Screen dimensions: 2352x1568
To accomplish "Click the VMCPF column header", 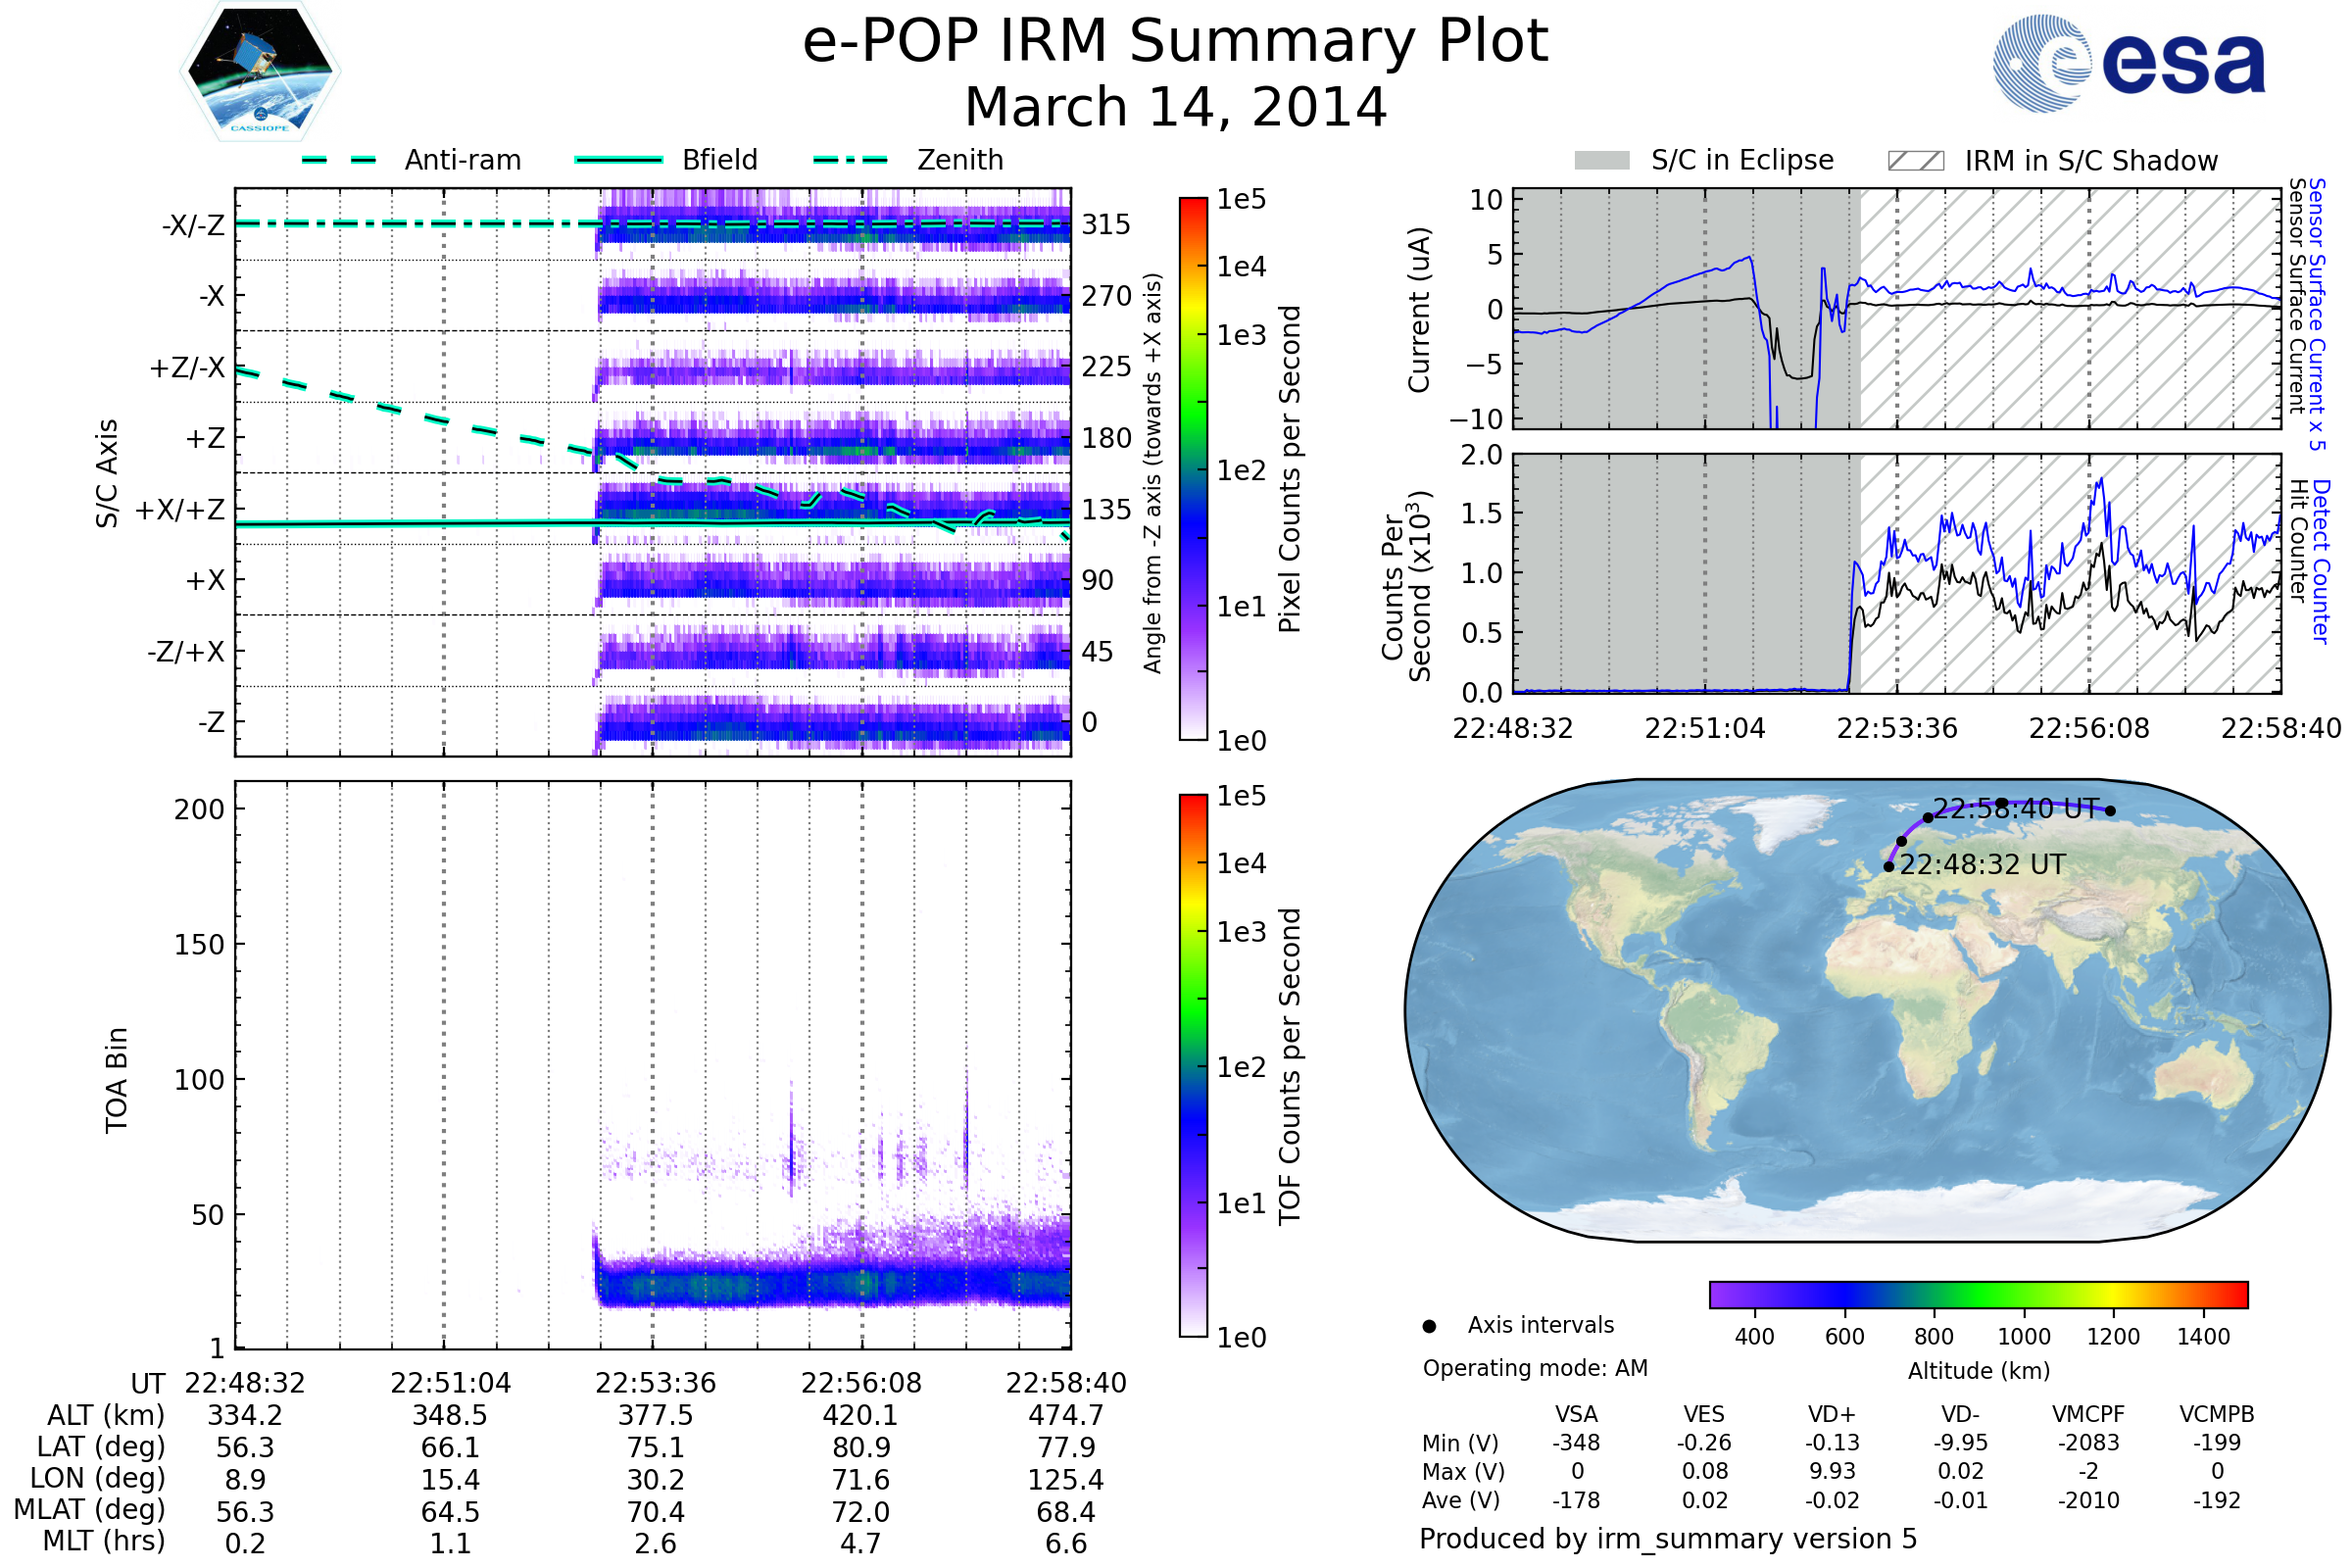I will (2088, 1414).
